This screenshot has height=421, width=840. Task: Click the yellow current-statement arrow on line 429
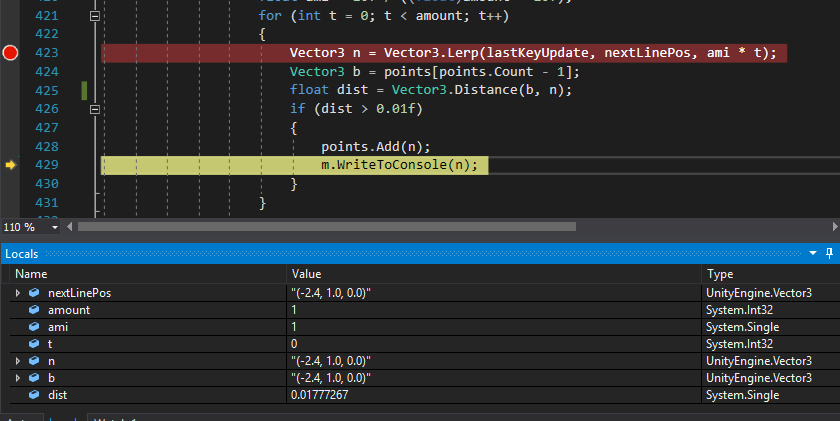point(11,165)
